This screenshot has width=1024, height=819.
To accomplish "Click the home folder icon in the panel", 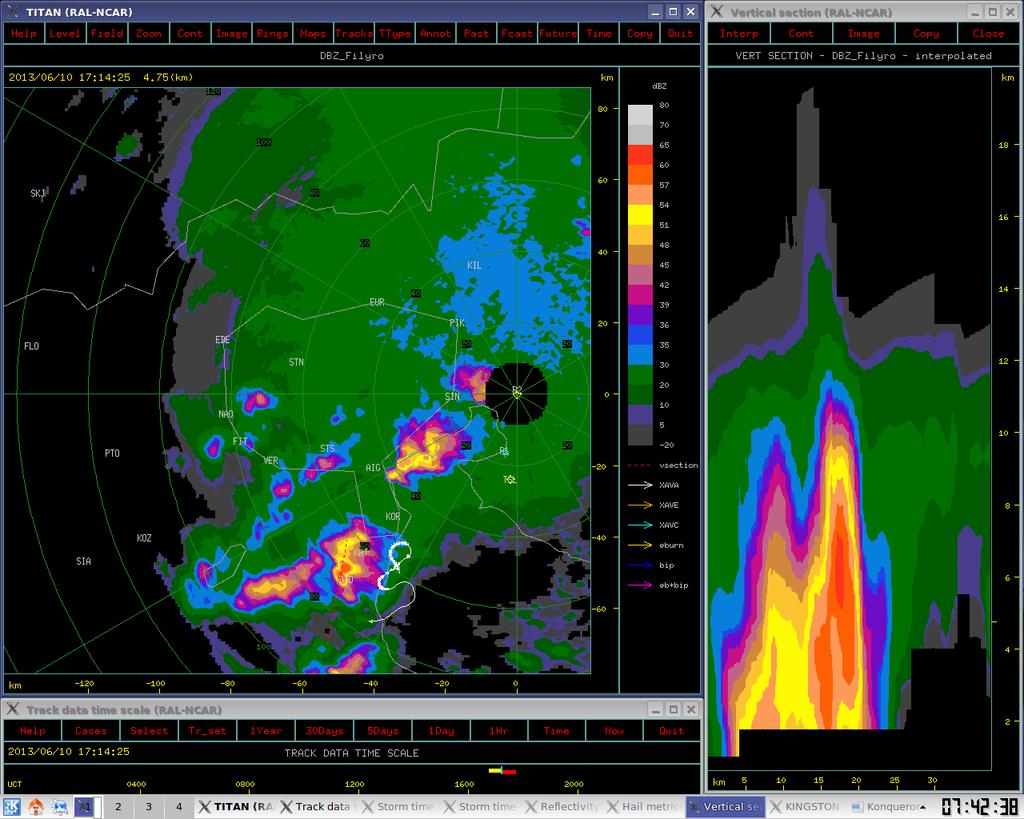I will click(36, 807).
